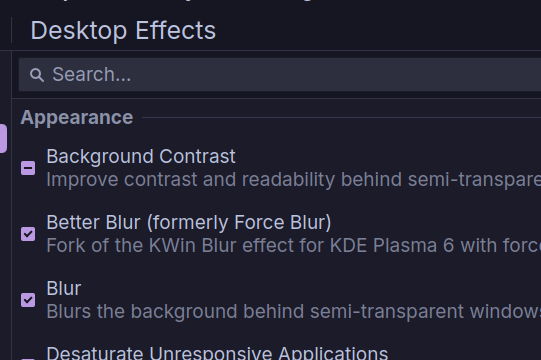Screen dimensions: 541x360
Task: Click the Blurs the background description text
Action: click(294, 311)
